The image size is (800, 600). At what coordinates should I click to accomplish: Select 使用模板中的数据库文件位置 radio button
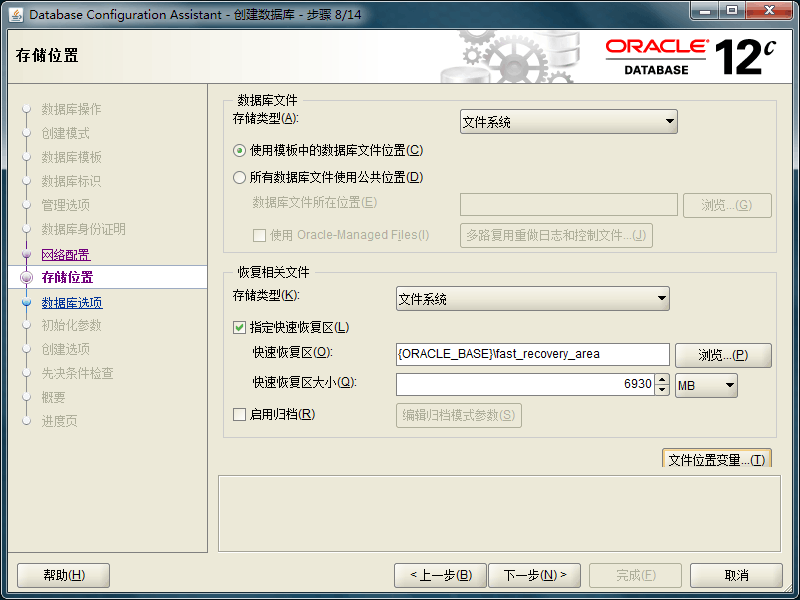239,150
